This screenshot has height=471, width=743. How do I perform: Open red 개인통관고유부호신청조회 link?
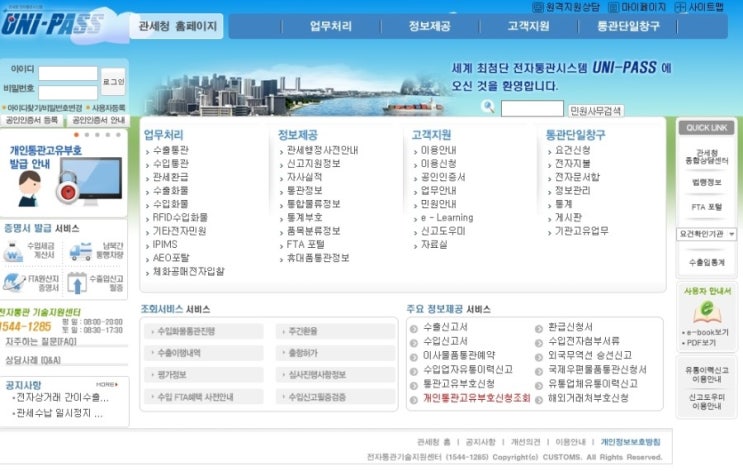tap(476, 398)
